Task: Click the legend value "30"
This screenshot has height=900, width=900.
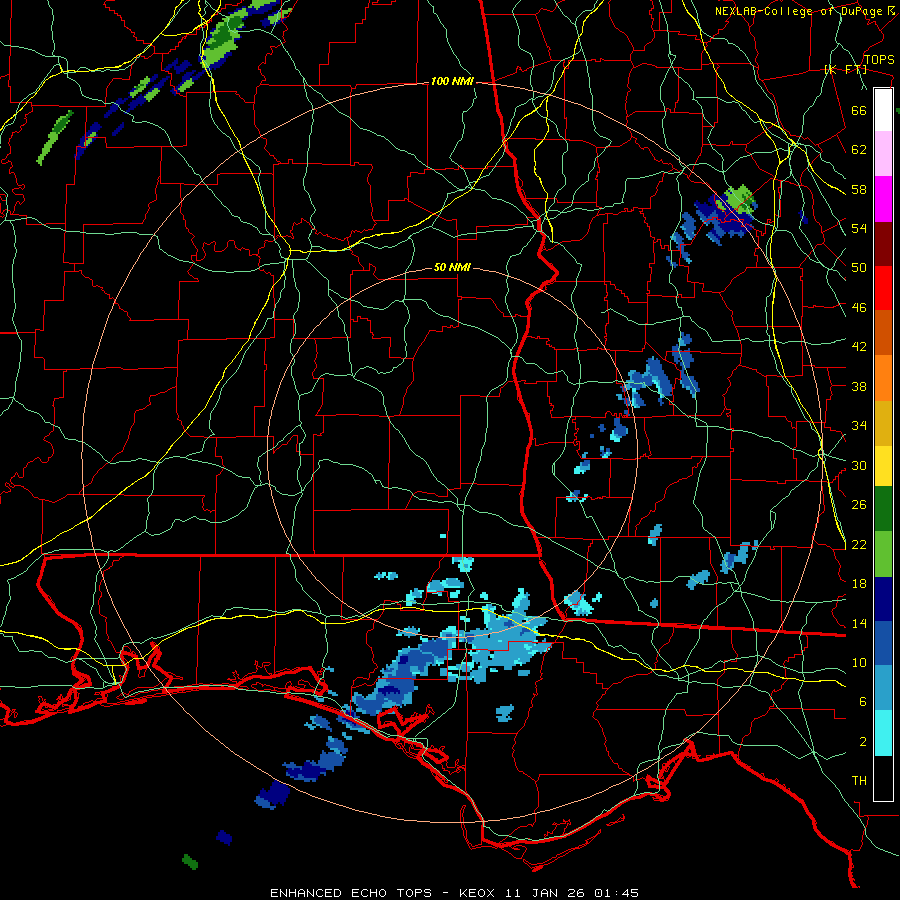Action: (x=859, y=465)
